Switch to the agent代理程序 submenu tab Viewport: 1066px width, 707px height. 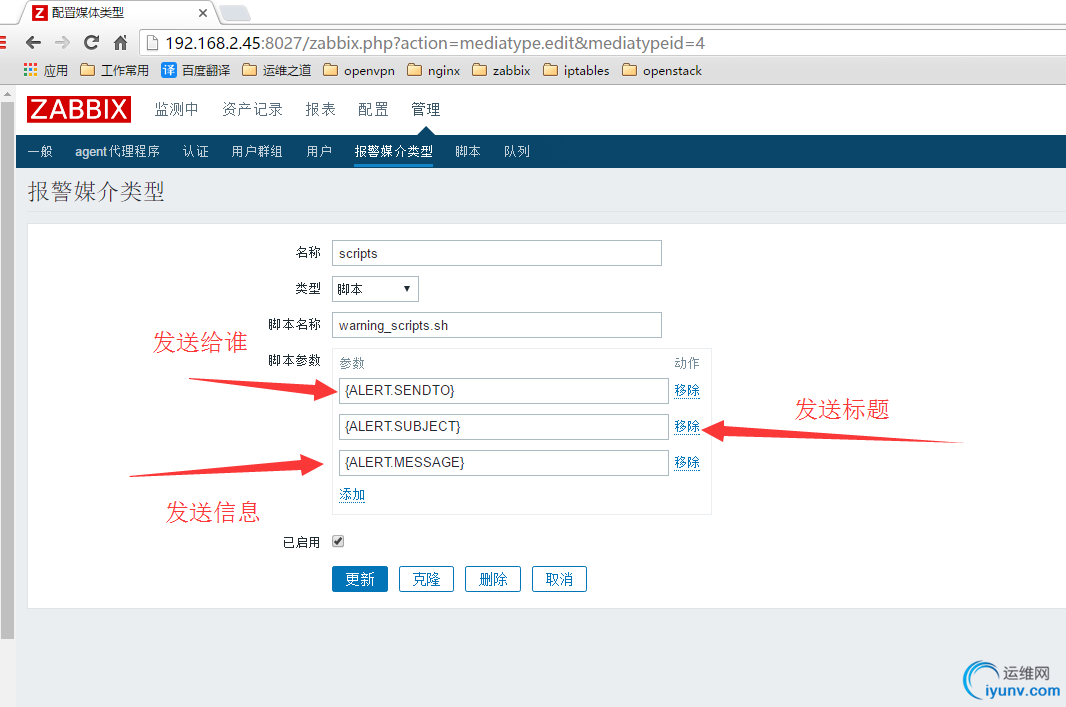pos(117,151)
